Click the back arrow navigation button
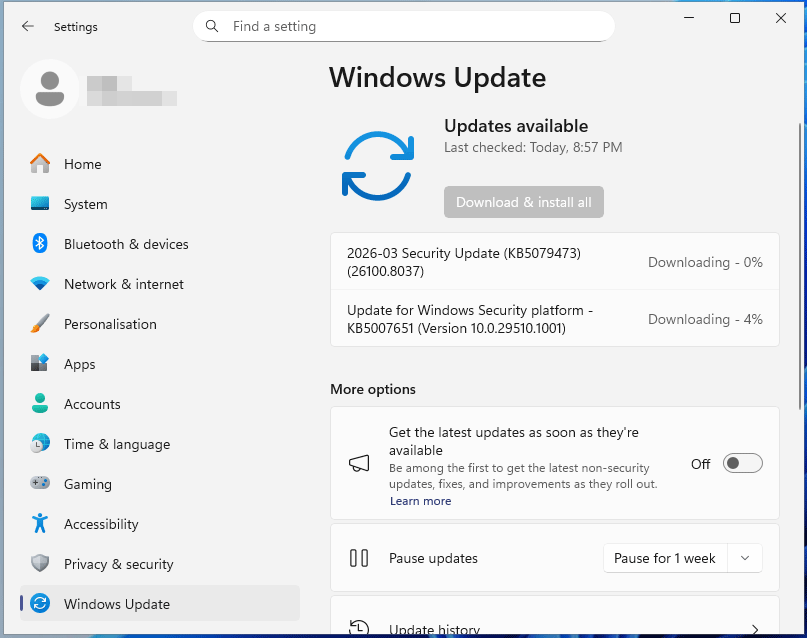807x638 pixels. (x=27, y=27)
